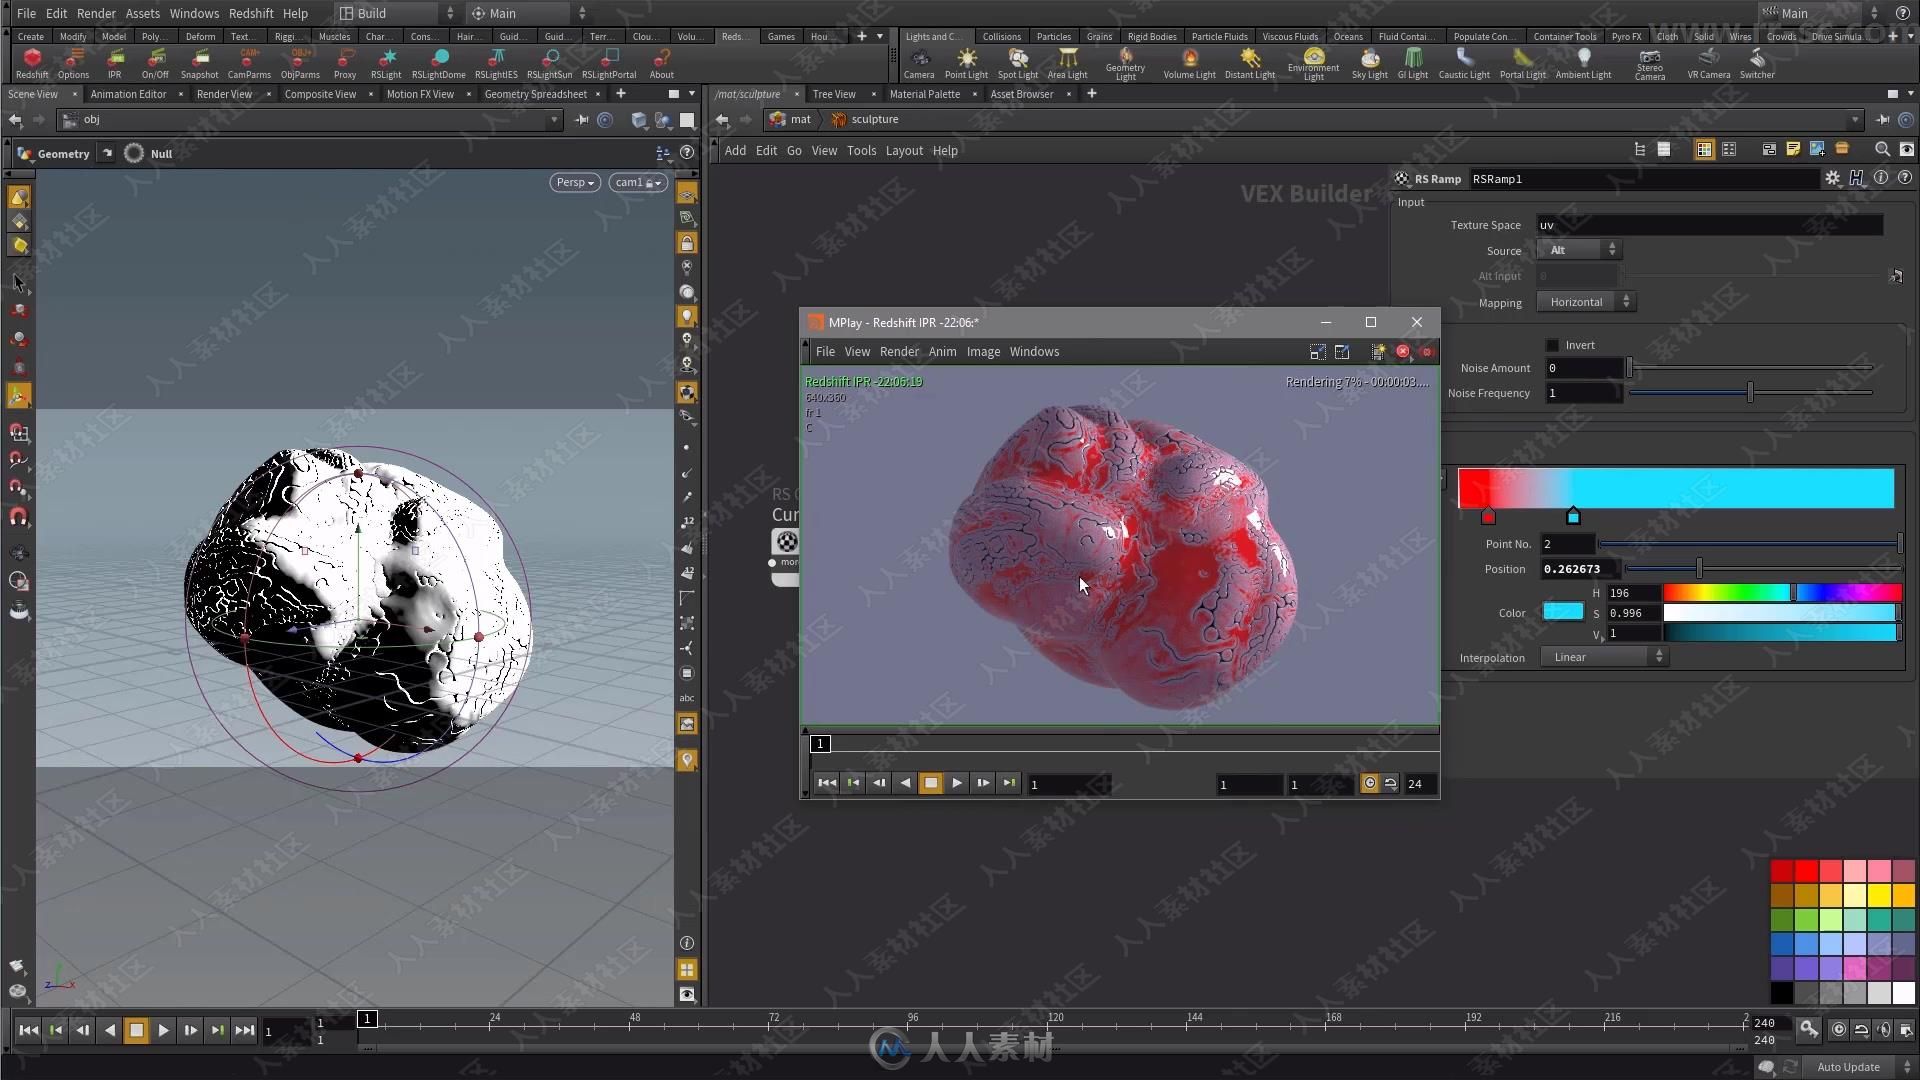Open the Build desktop dropdown

(396, 13)
